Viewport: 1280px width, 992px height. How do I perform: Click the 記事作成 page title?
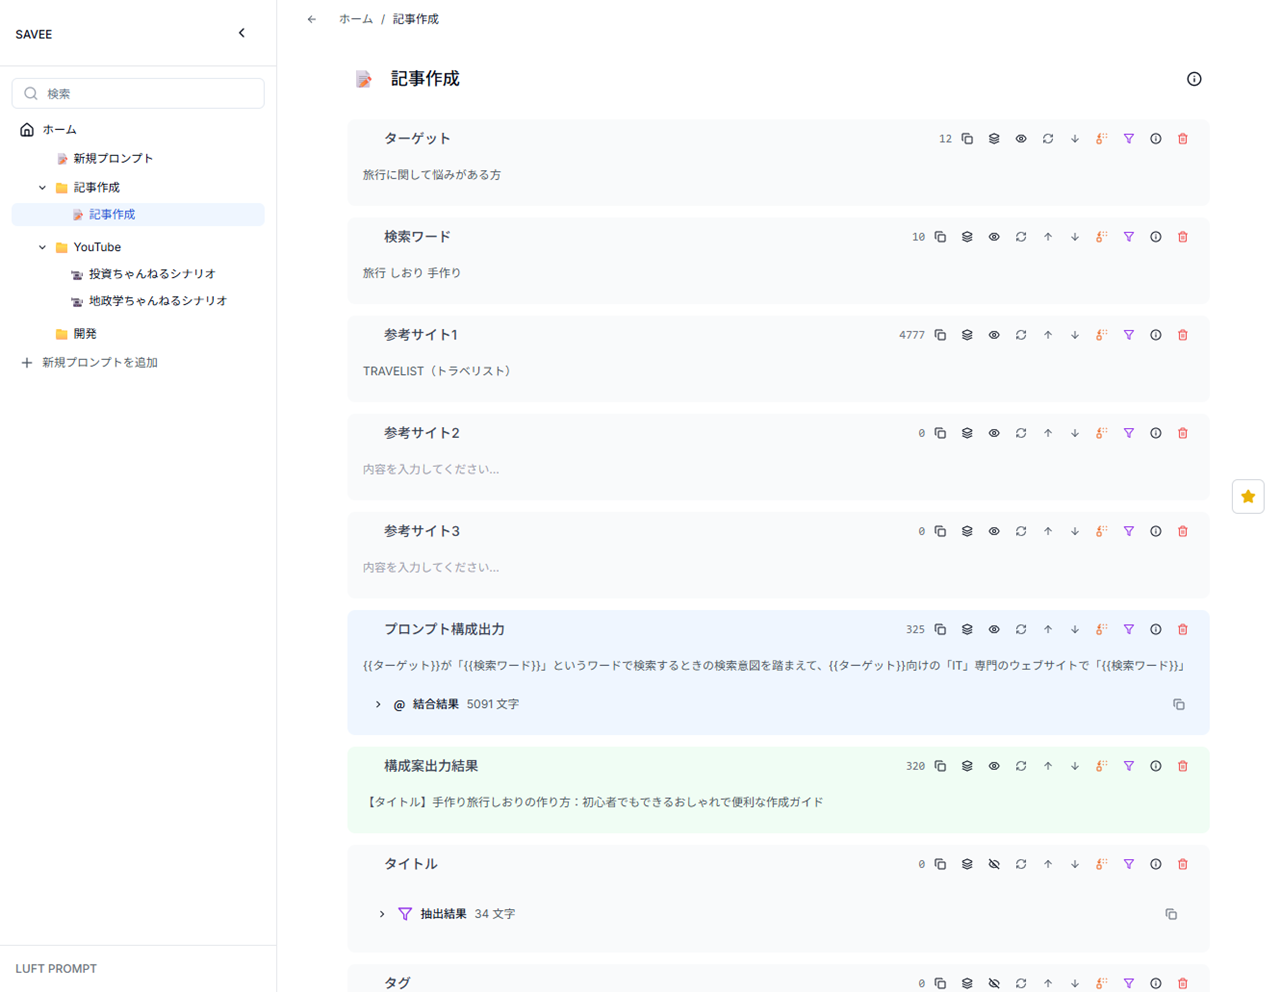[425, 79]
